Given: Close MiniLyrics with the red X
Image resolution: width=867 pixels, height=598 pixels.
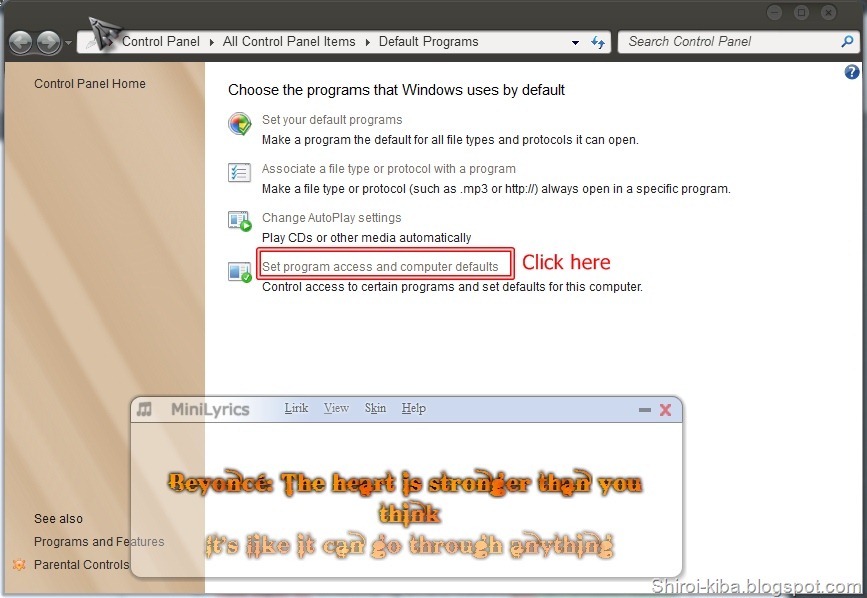Looking at the screenshot, I should 666,410.
